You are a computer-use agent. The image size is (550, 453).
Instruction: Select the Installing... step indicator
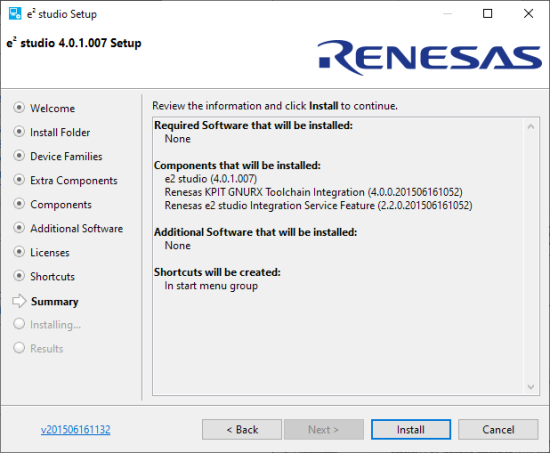[x=19, y=324]
